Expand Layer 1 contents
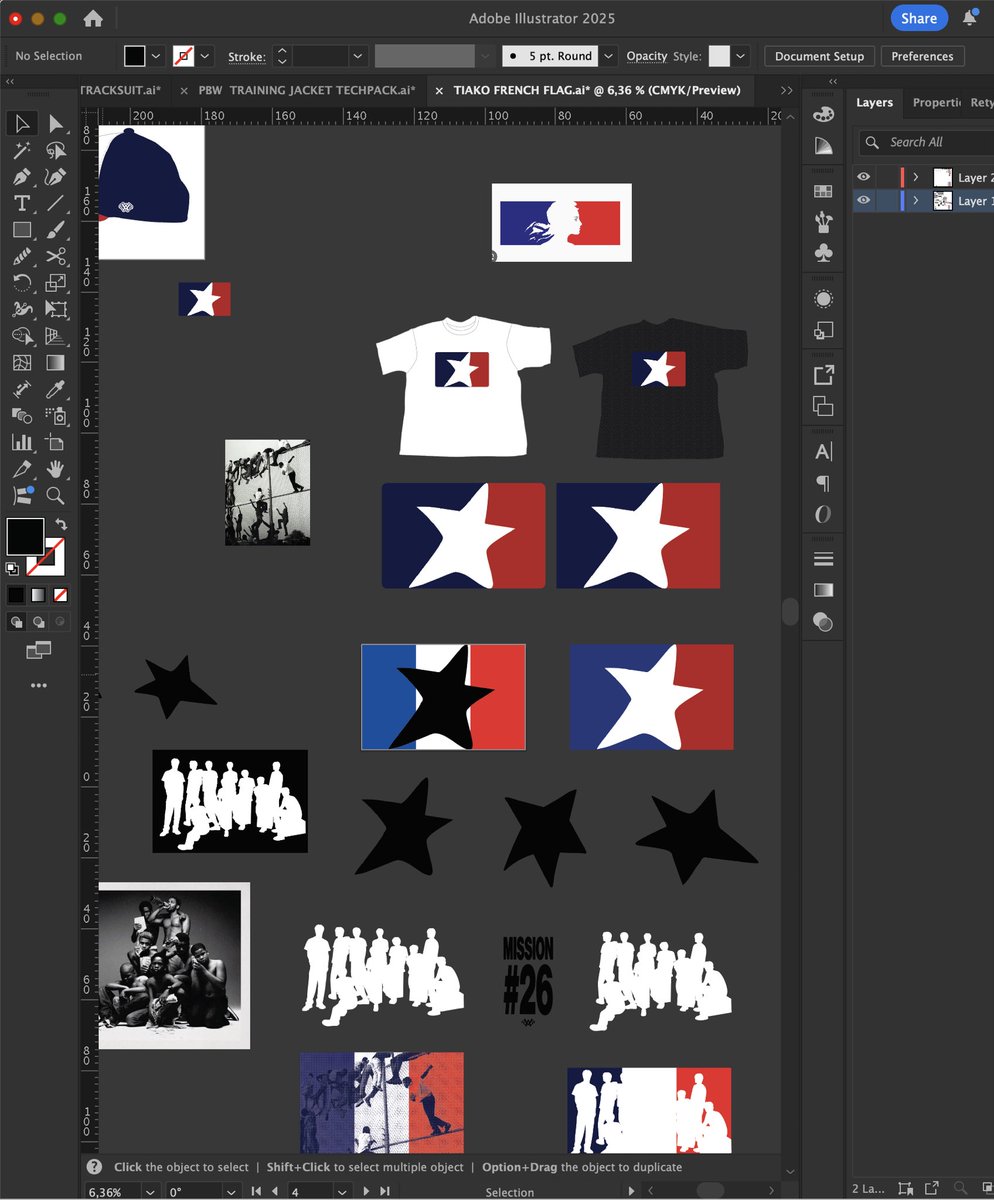 [915, 201]
